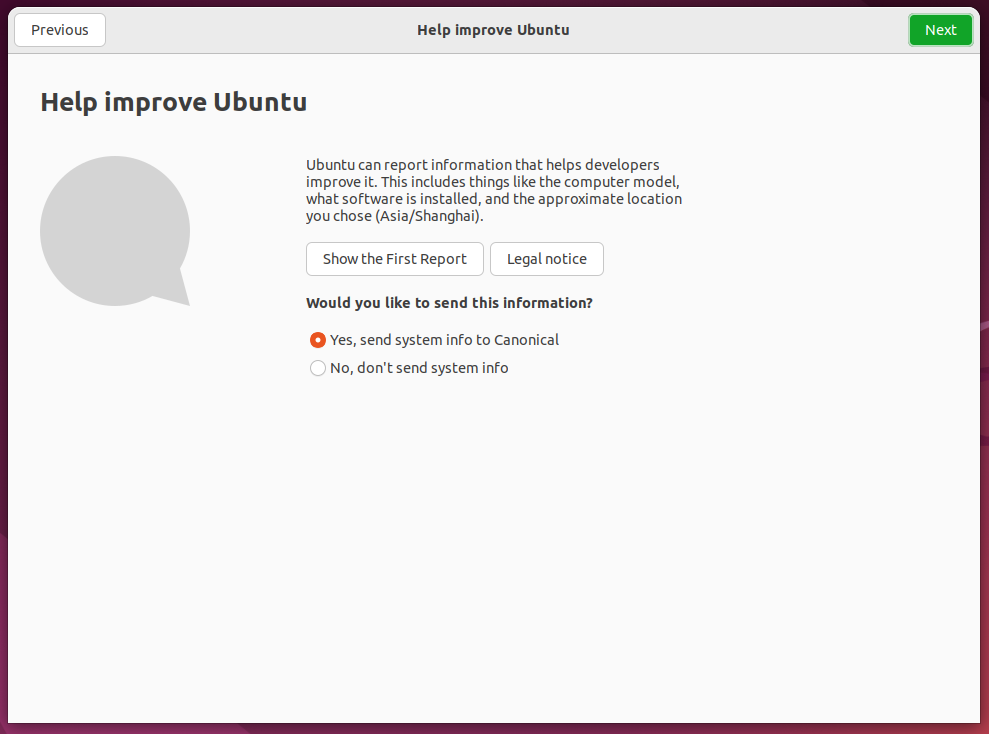Click the large 'Help improve Ubuntu' page heading

[x=173, y=102]
